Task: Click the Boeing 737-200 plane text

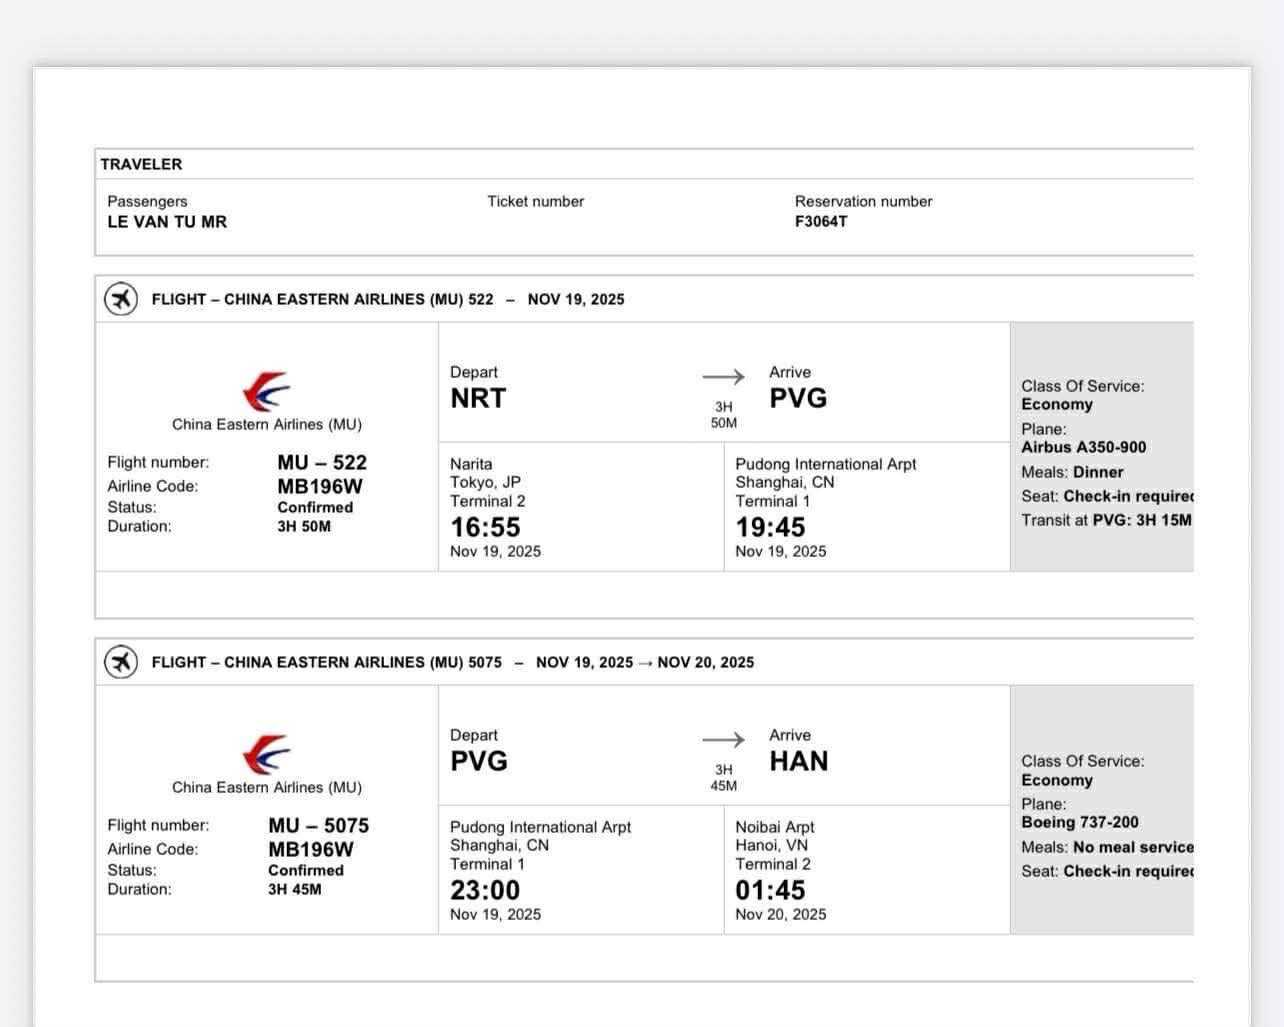Action: point(1079,822)
